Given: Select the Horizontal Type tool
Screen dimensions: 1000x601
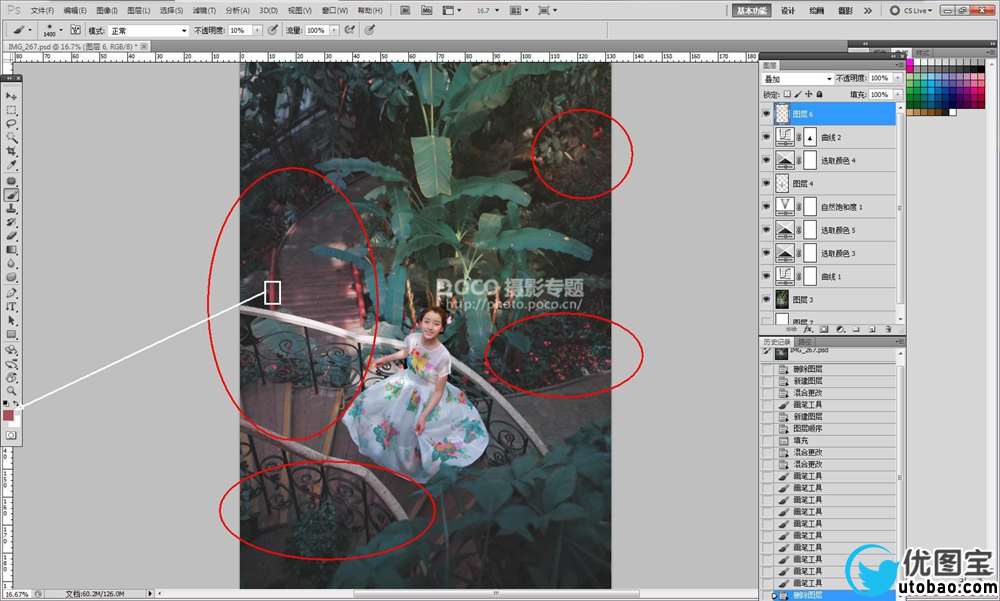Looking at the screenshot, I should [x=11, y=306].
